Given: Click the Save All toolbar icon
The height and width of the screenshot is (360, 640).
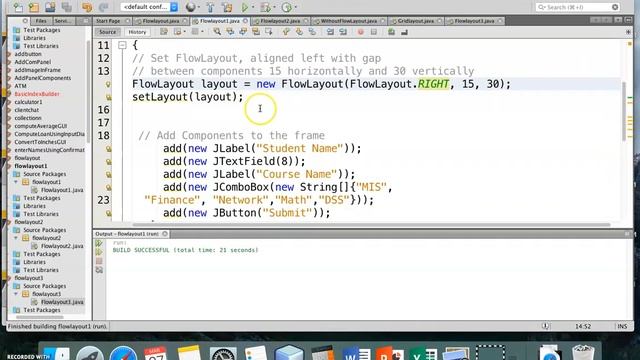Looking at the screenshot, I should point(67,7).
